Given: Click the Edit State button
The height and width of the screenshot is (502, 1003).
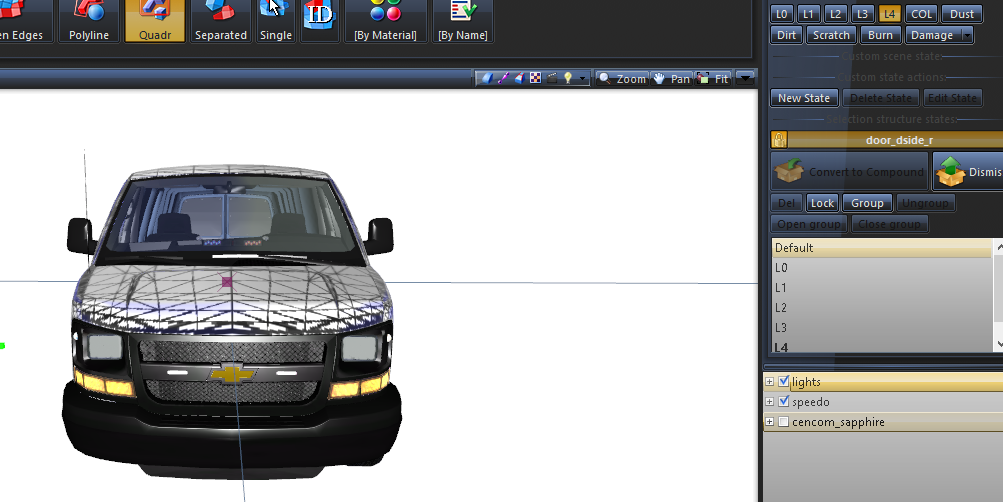Looking at the screenshot, I should coord(952,98).
